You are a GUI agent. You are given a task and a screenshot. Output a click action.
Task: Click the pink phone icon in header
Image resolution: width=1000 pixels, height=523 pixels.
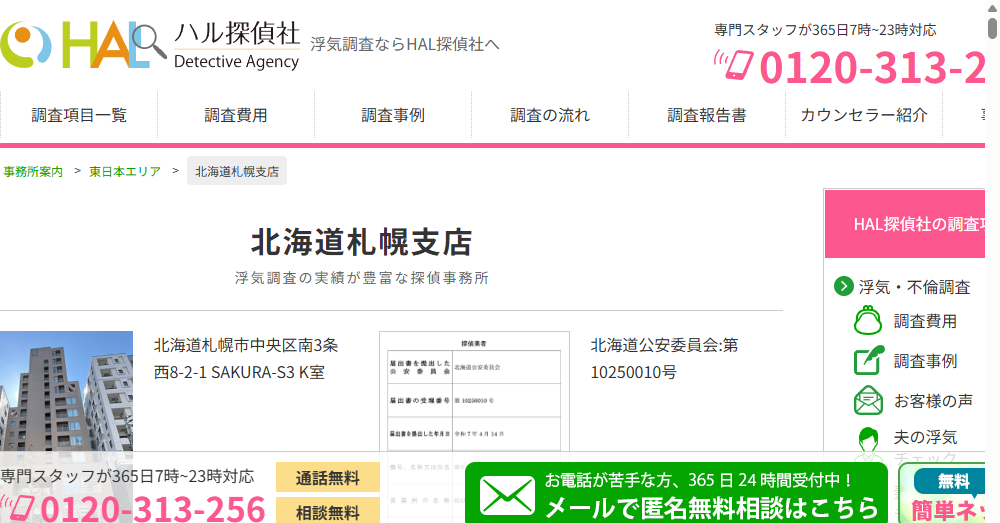(x=733, y=66)
